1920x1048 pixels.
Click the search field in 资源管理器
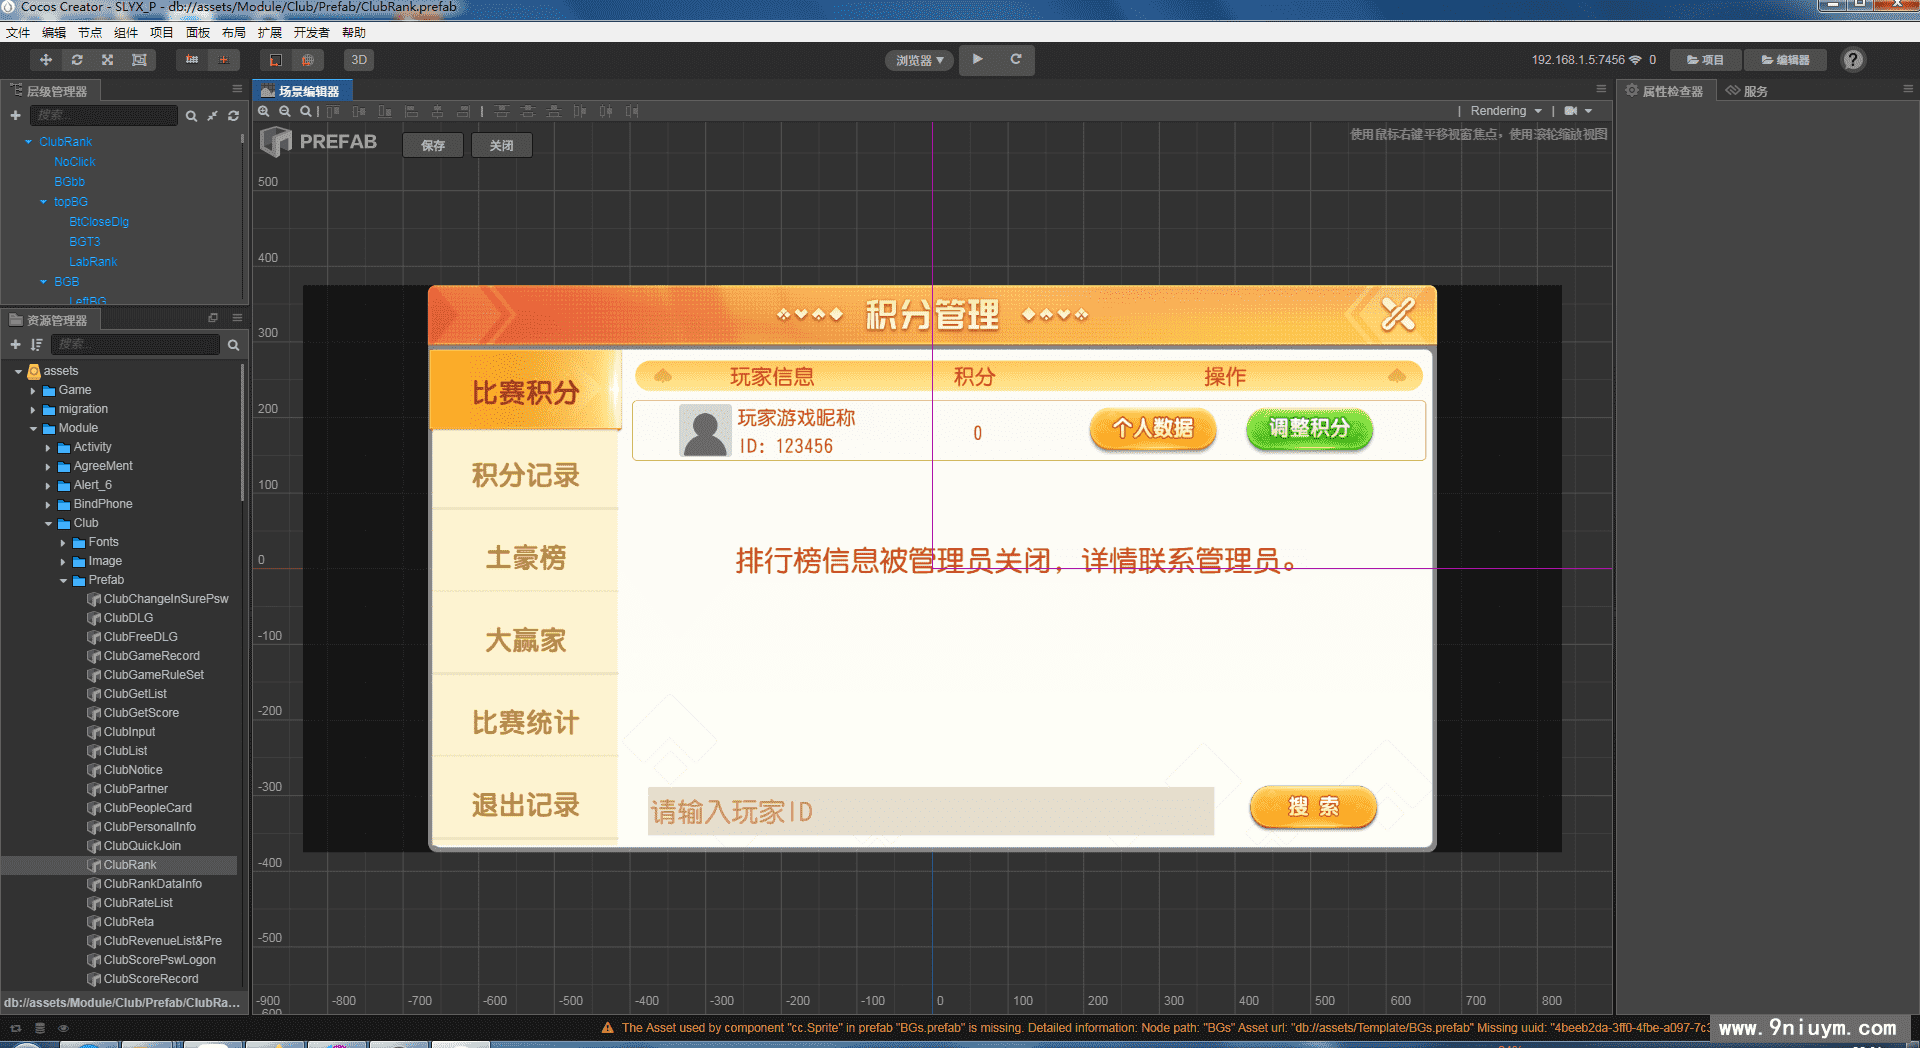[x=135, y=345]
